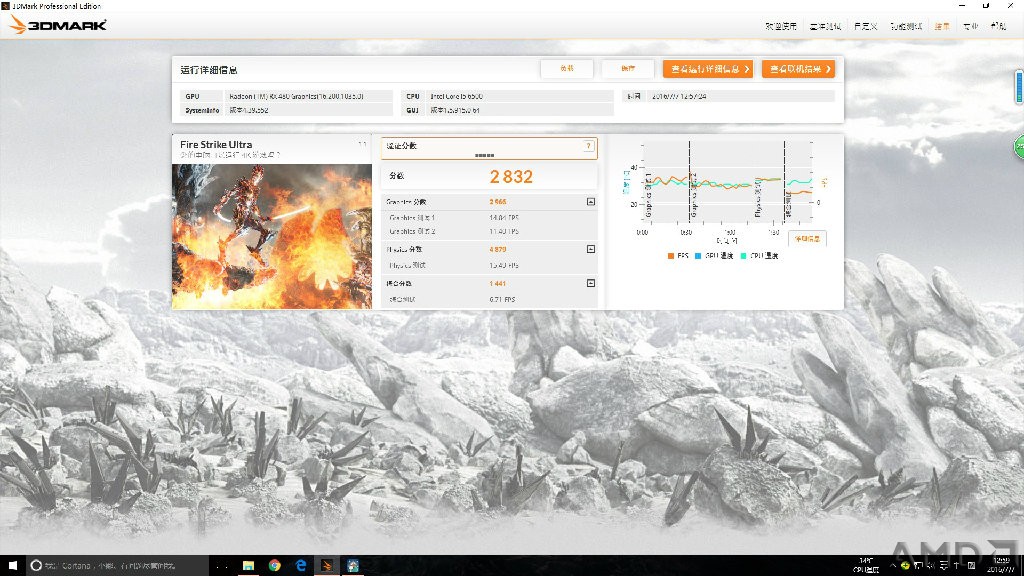The width and height of the screenshot is (1024, 576).
Task: Collapse the Graphics score section
Action: pos(590,202)
